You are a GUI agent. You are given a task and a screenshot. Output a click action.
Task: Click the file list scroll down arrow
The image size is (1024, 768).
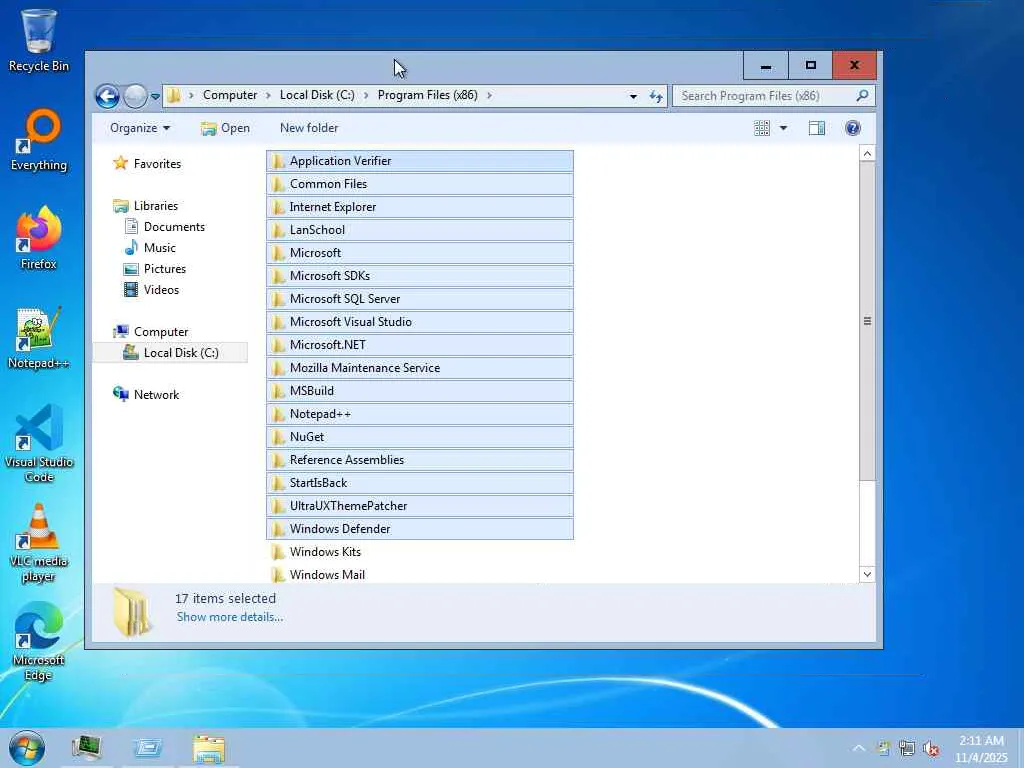[x=867, y=575]
